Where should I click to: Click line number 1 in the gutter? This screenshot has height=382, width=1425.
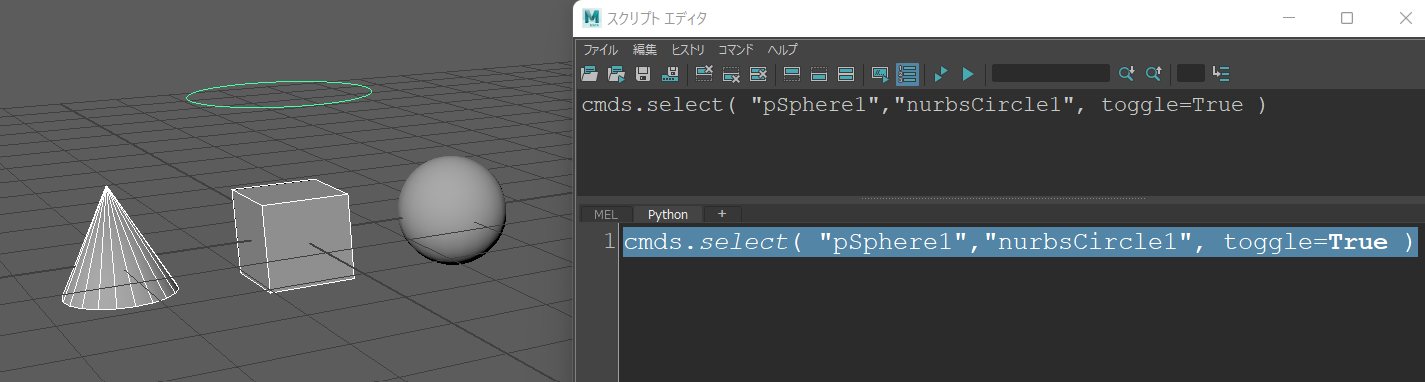coord(609,242)
